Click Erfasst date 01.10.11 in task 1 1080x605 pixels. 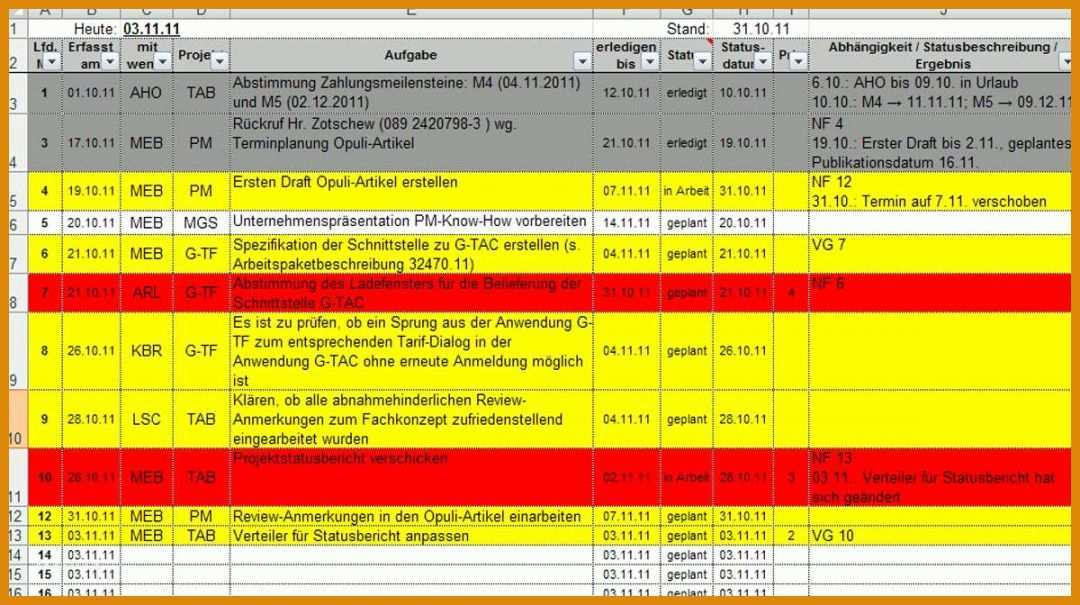tap(91, 92)
